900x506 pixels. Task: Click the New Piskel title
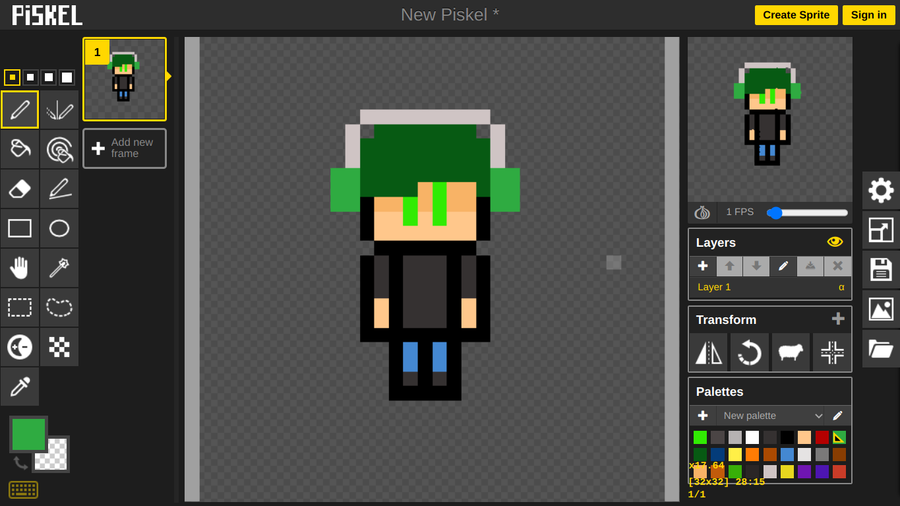pyautogui.click(x=450, y=15)
